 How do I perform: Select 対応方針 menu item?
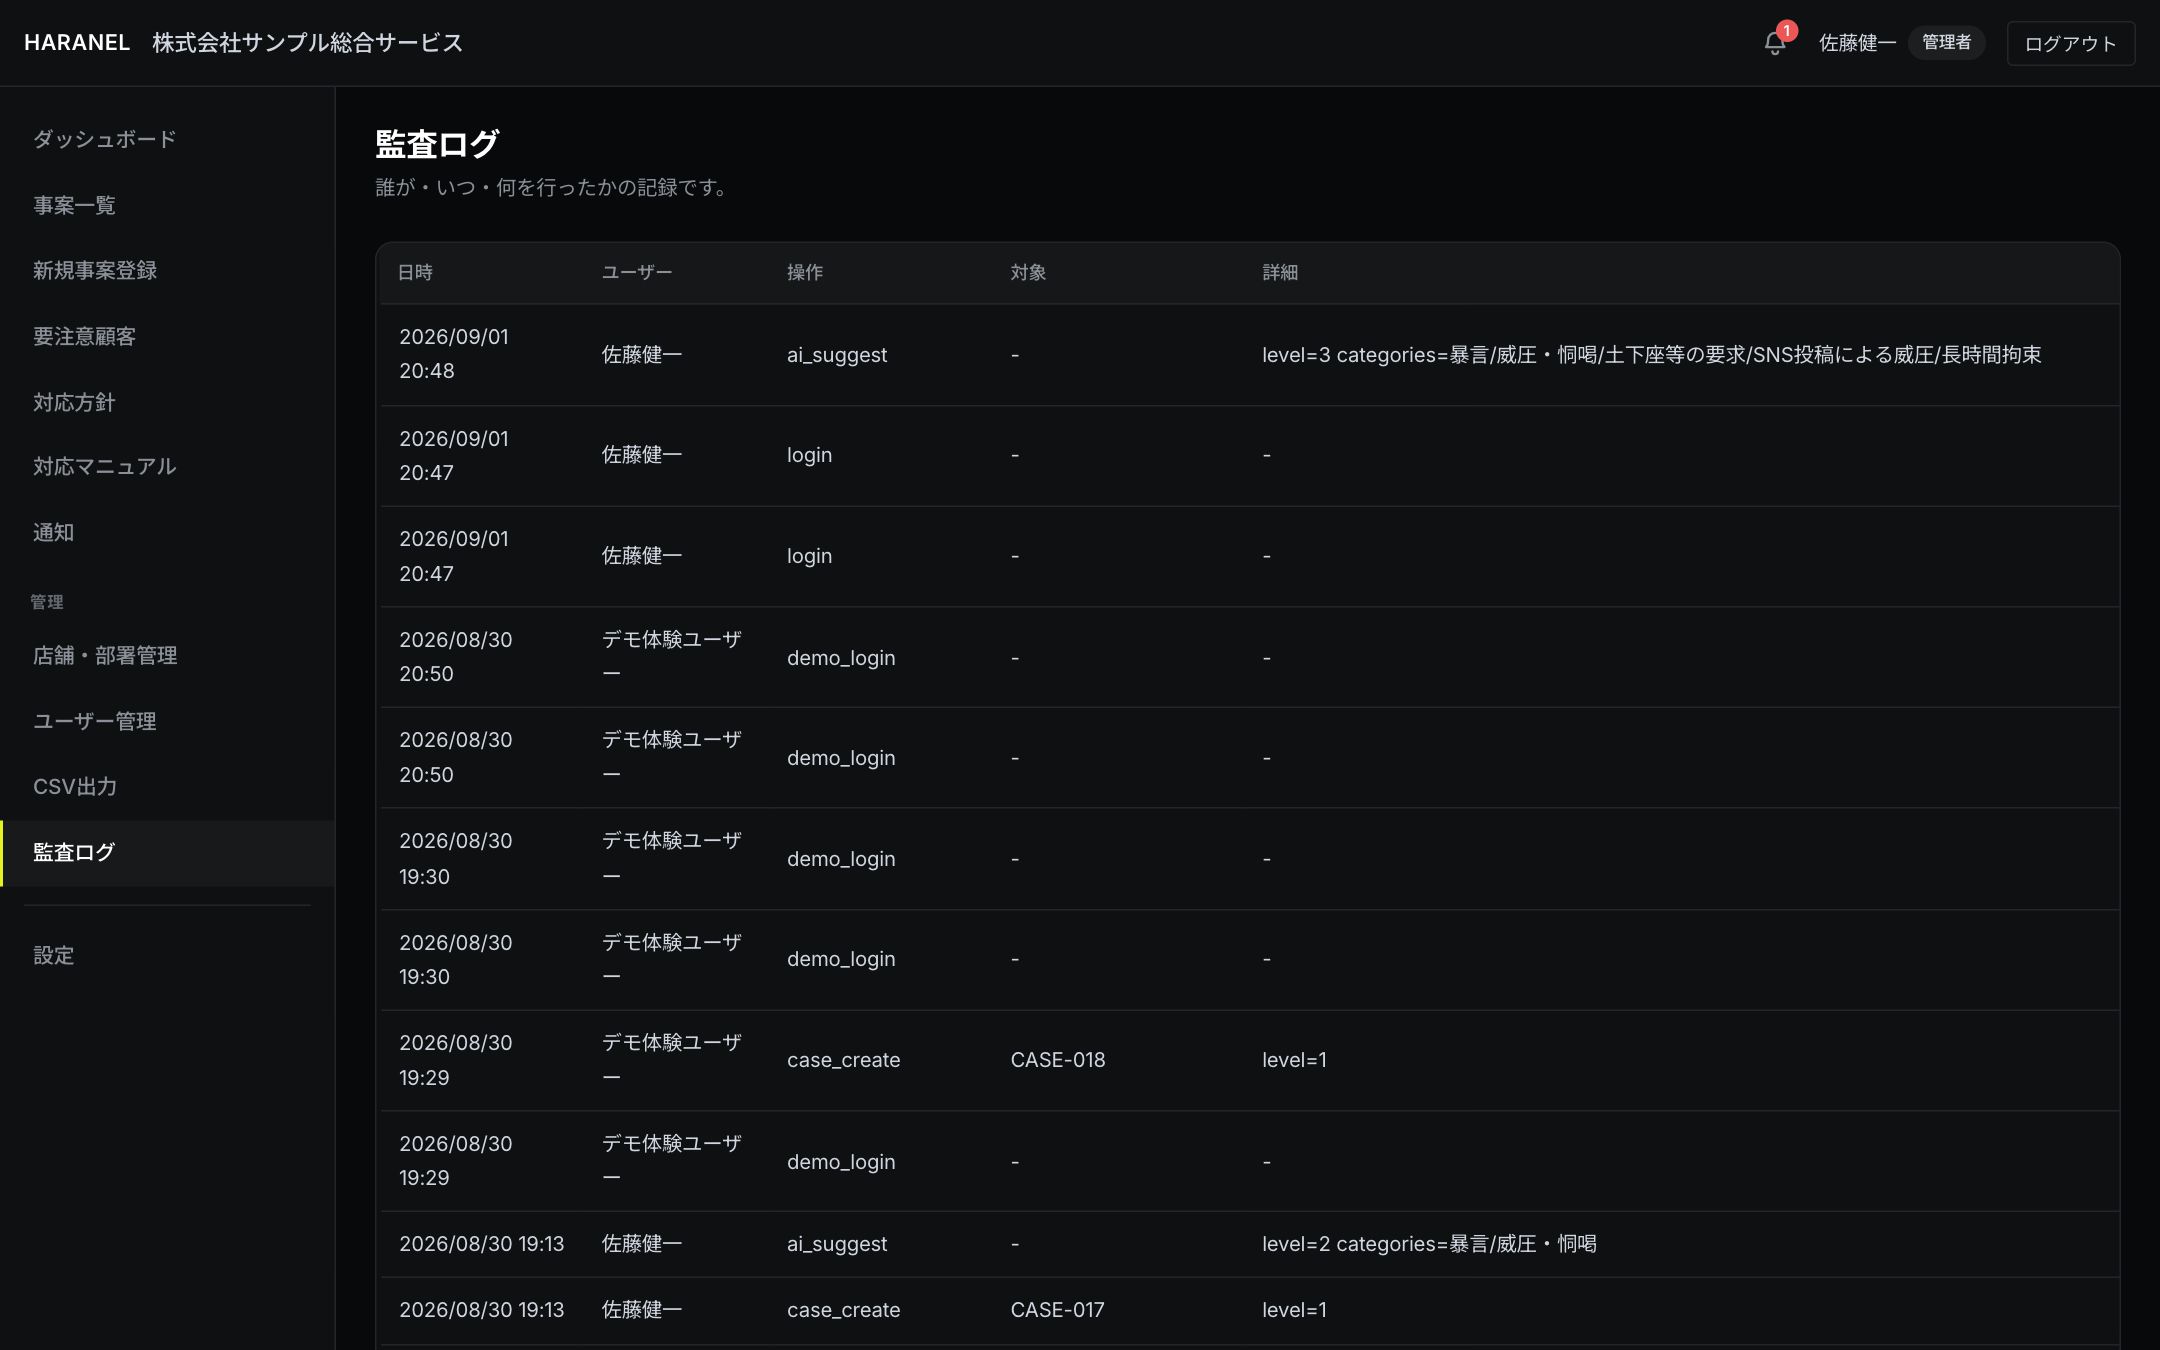tap(75, 402)
